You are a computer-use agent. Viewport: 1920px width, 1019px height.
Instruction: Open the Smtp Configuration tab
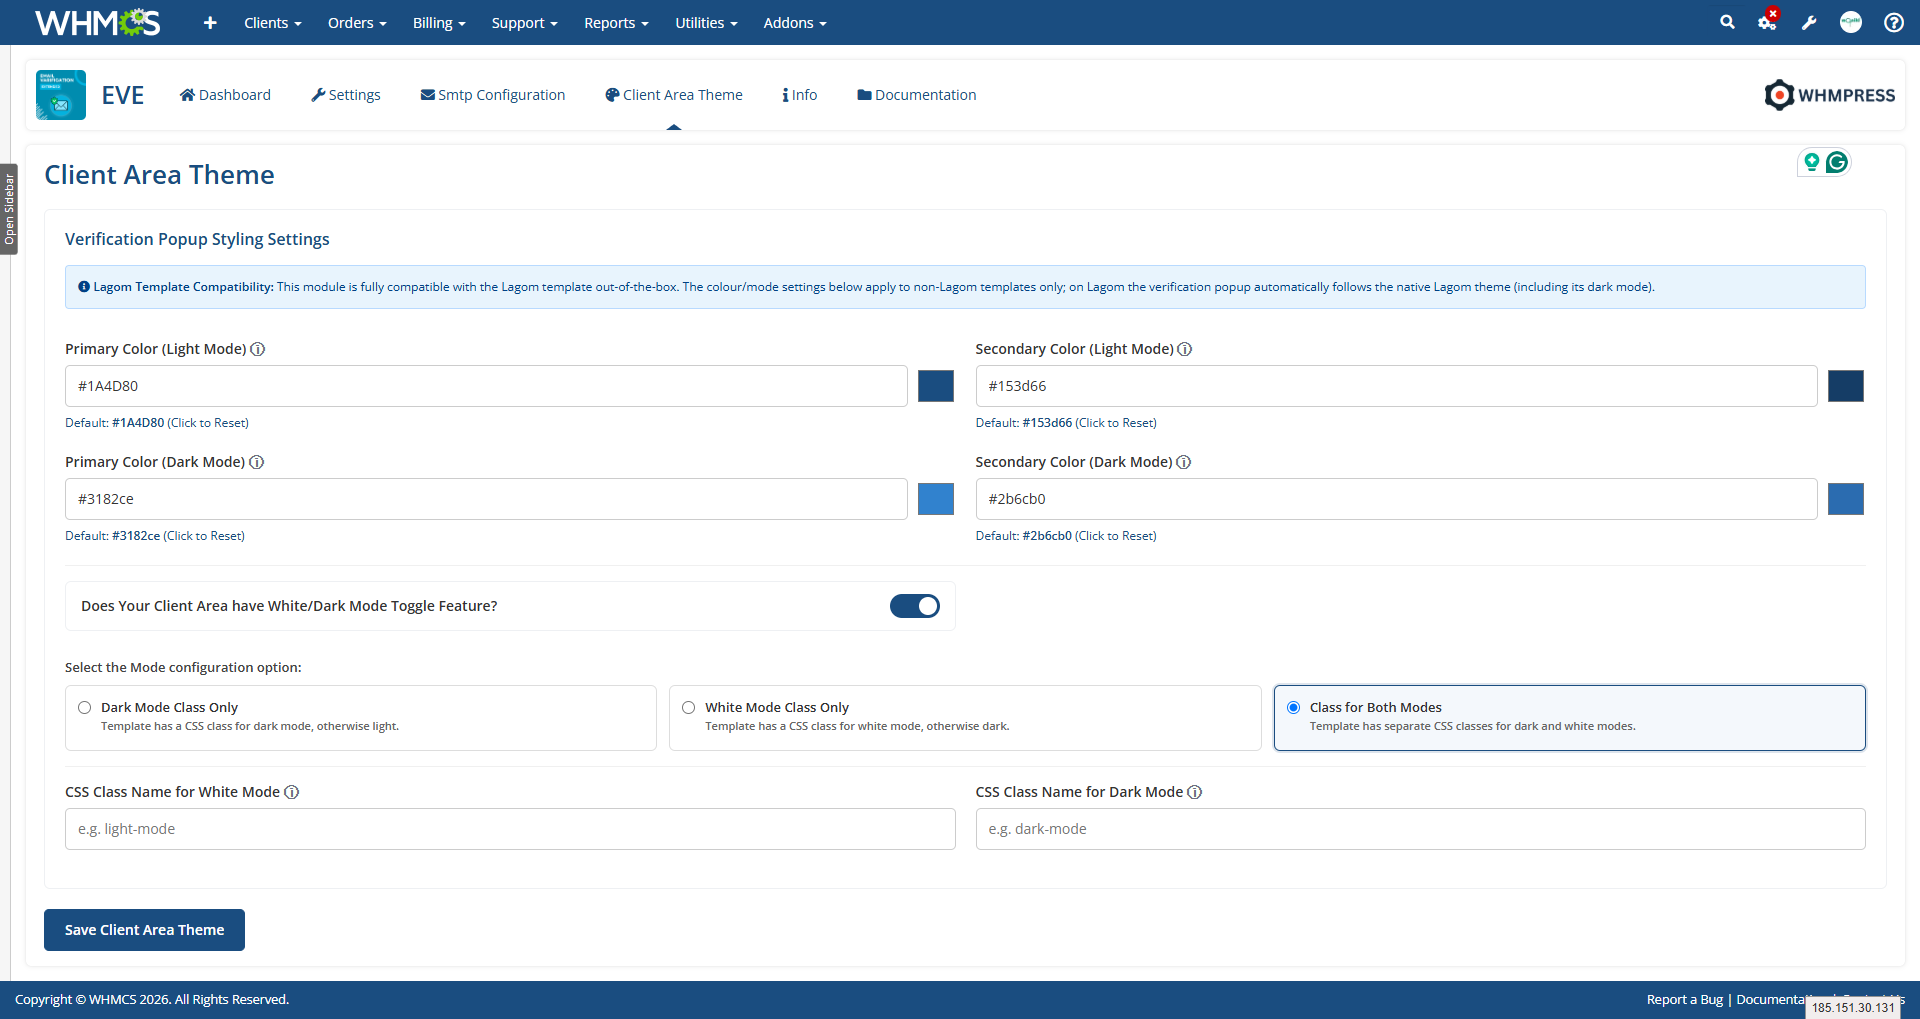coord(493,95)
